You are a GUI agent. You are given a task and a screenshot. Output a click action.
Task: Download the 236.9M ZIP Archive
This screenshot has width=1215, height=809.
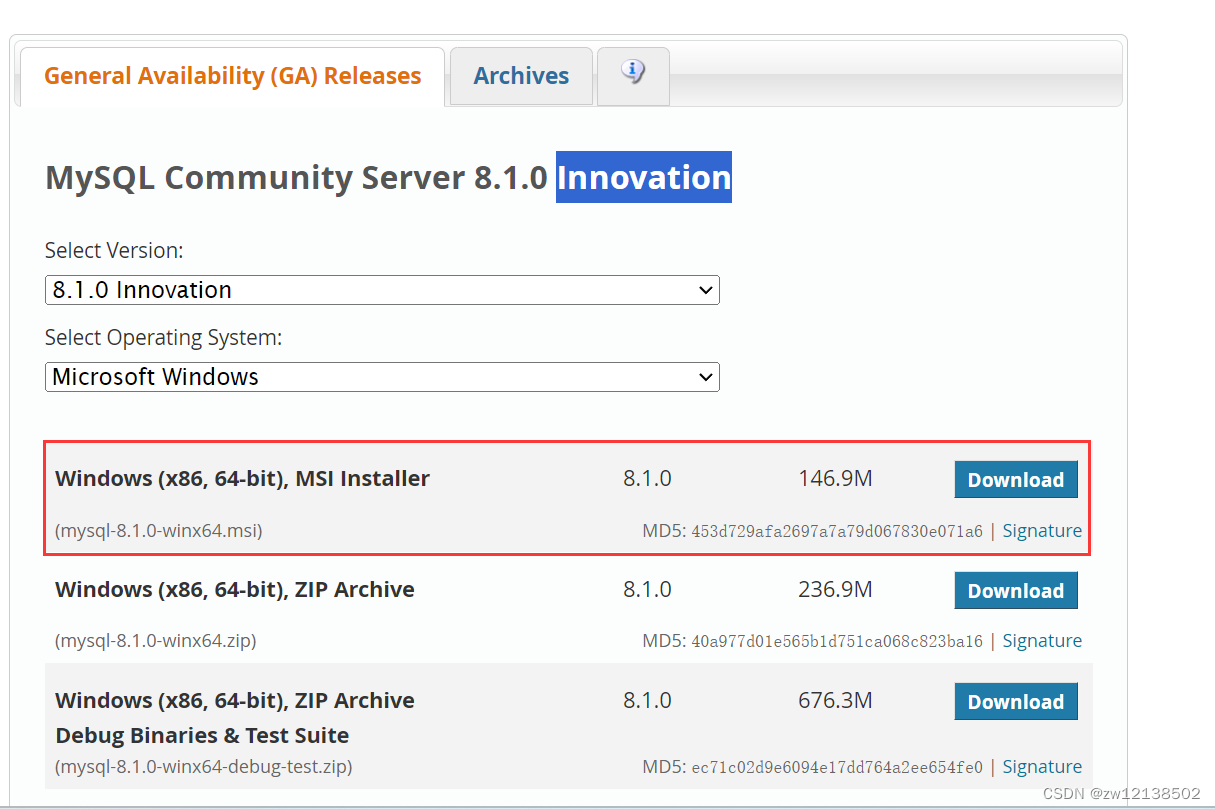(1016, 591)
